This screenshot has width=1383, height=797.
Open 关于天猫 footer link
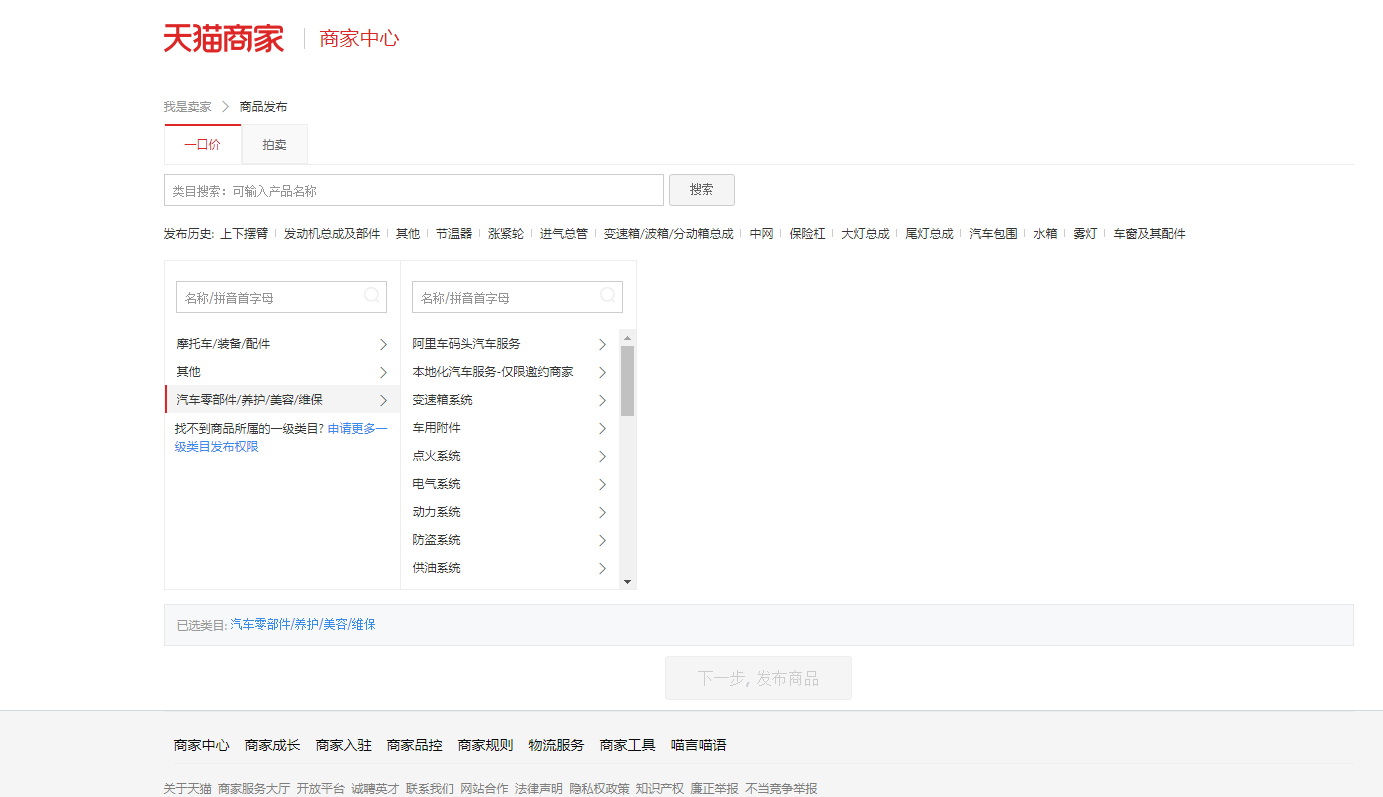188,789
